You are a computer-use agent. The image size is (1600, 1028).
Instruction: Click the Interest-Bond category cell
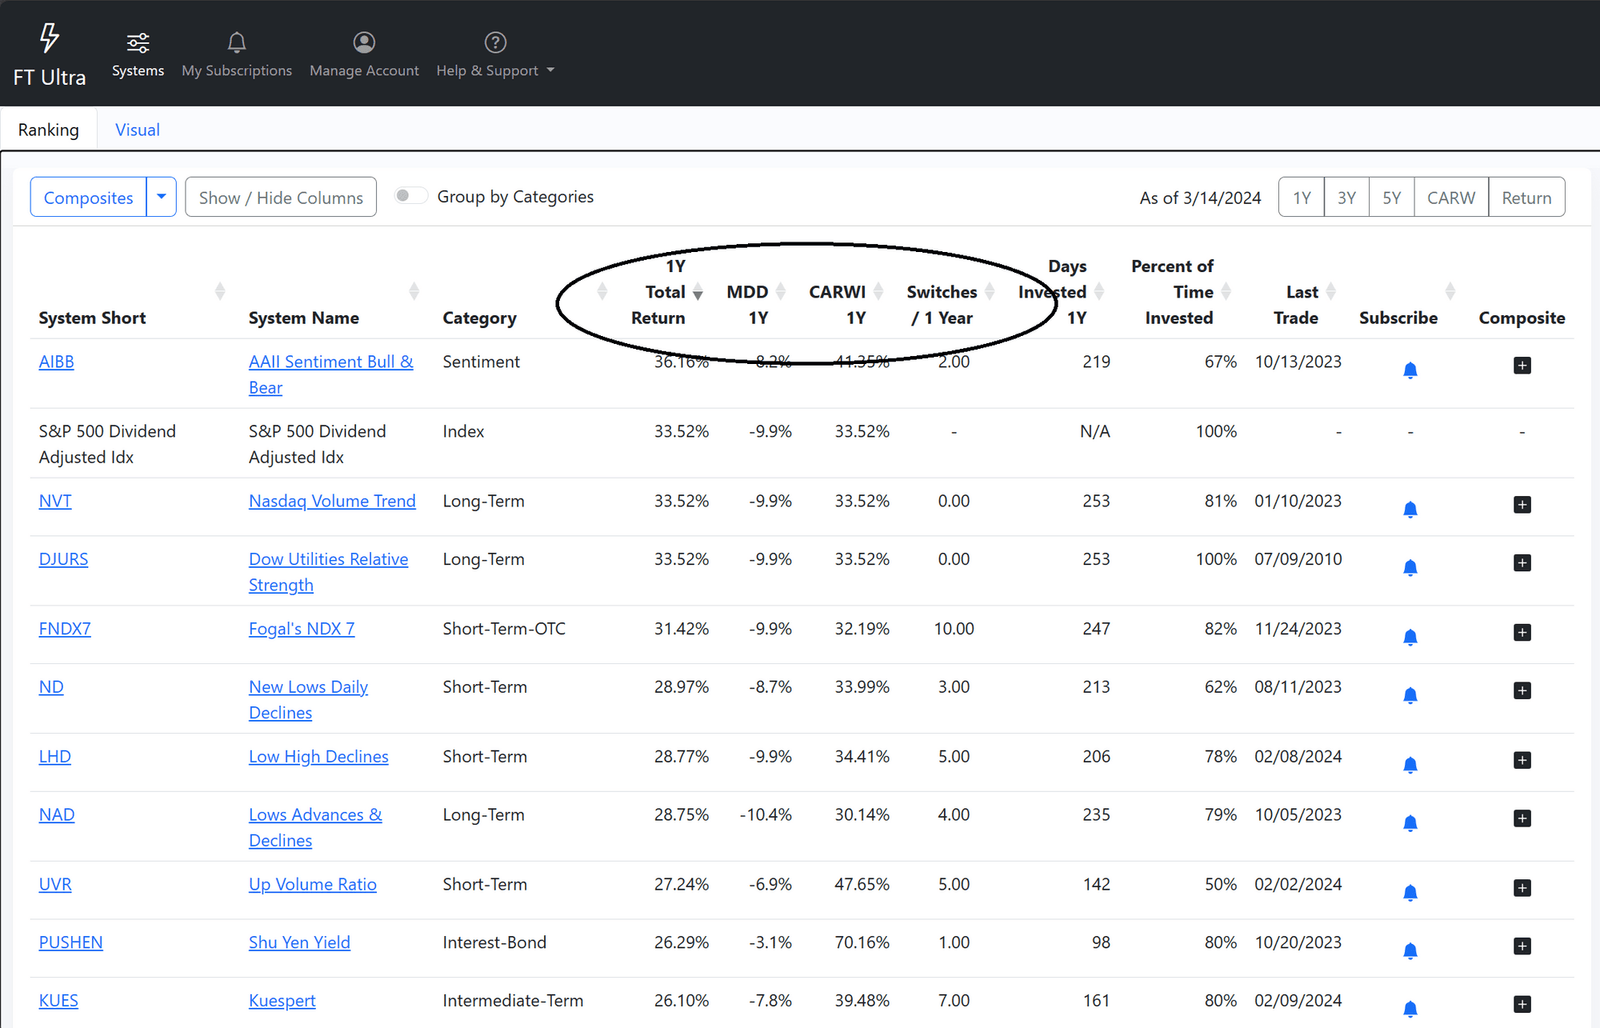(495, 943)
